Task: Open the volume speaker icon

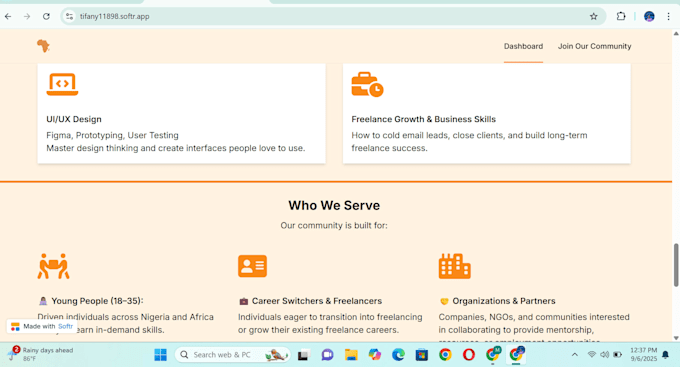Action: click(605, 354)
